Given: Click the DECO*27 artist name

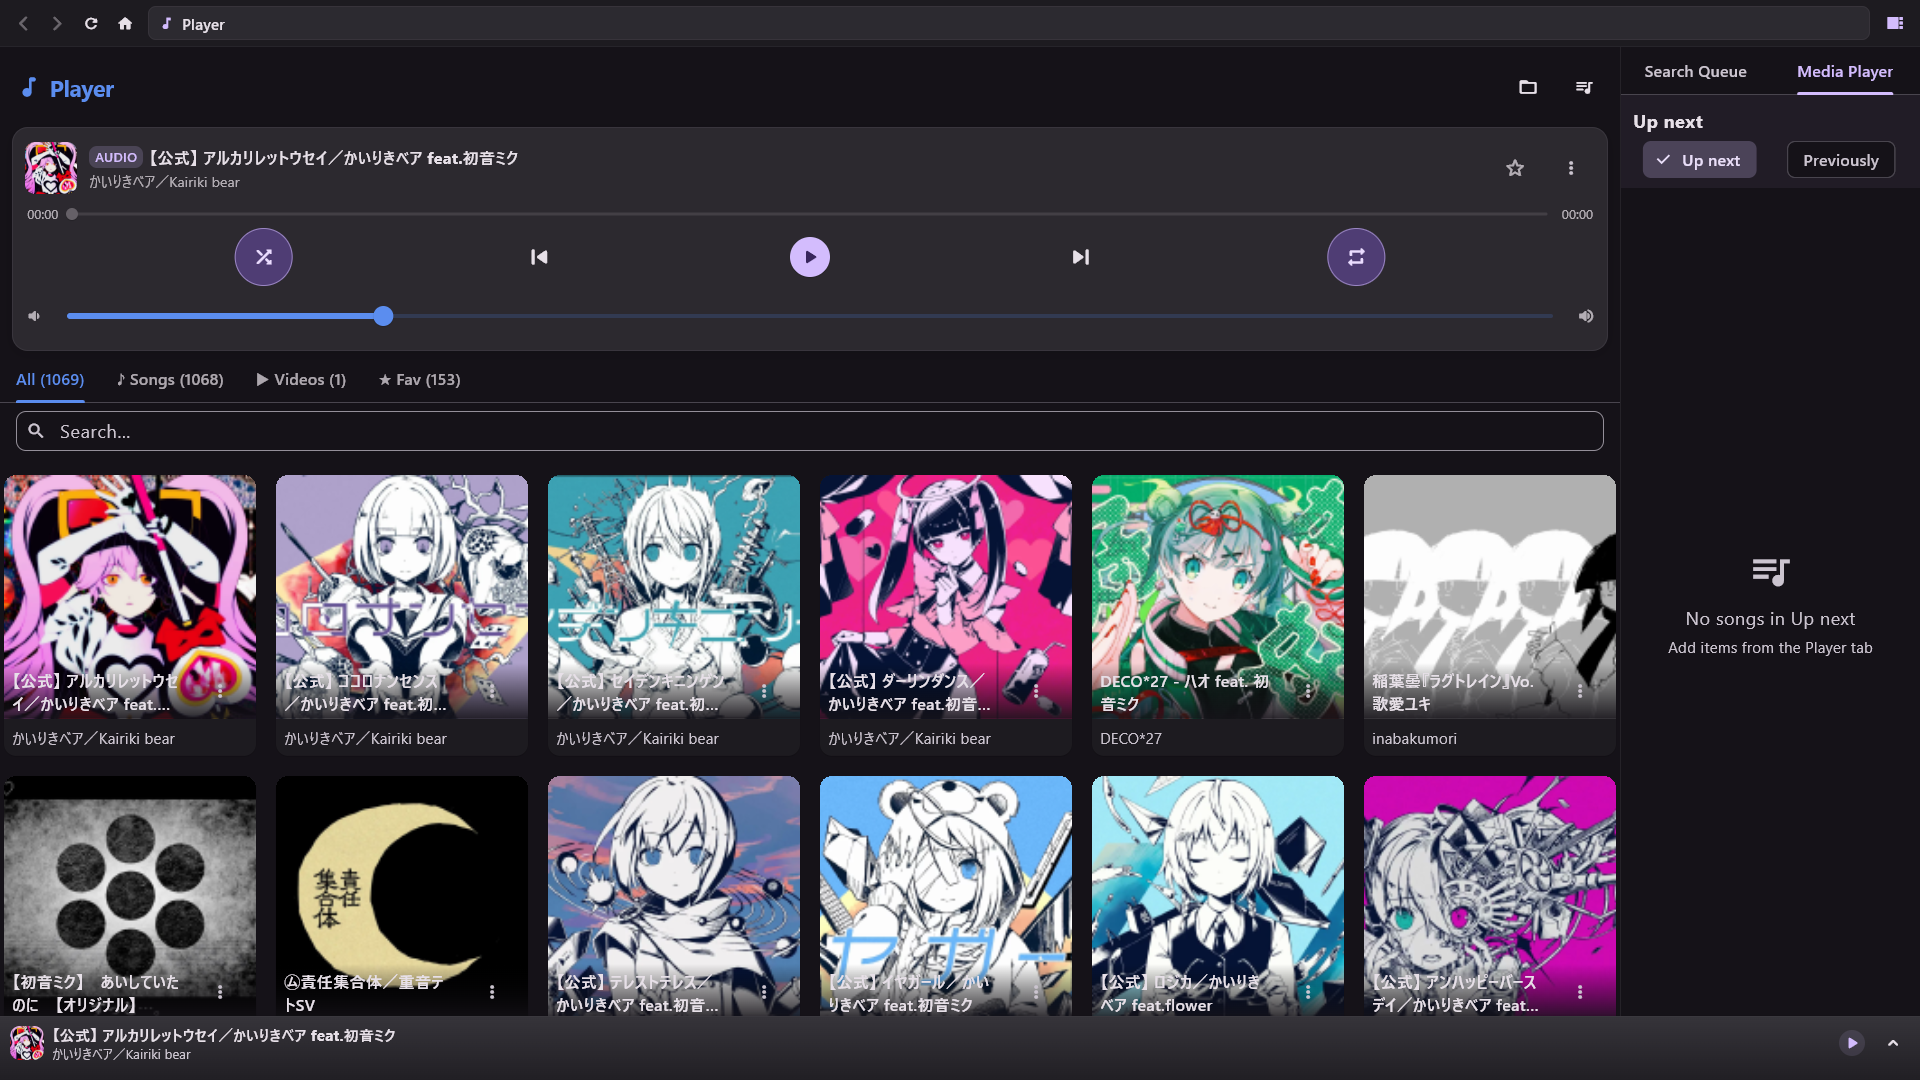Looking at the screenshot, I should (1131, 739).
